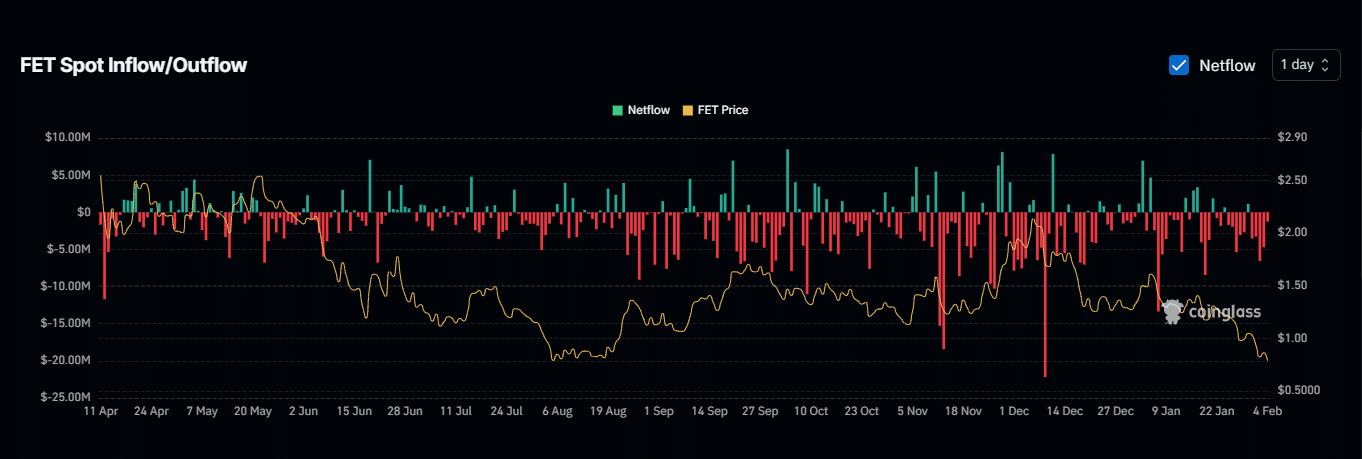Click the FET Spot Inflow/Outflow title

(133, 65)
